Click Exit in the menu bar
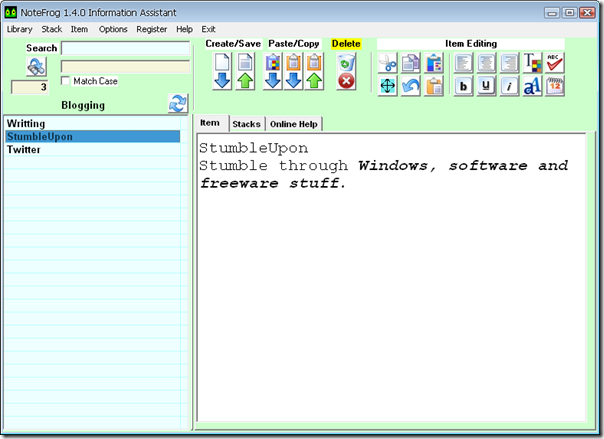 pos(208,29)
